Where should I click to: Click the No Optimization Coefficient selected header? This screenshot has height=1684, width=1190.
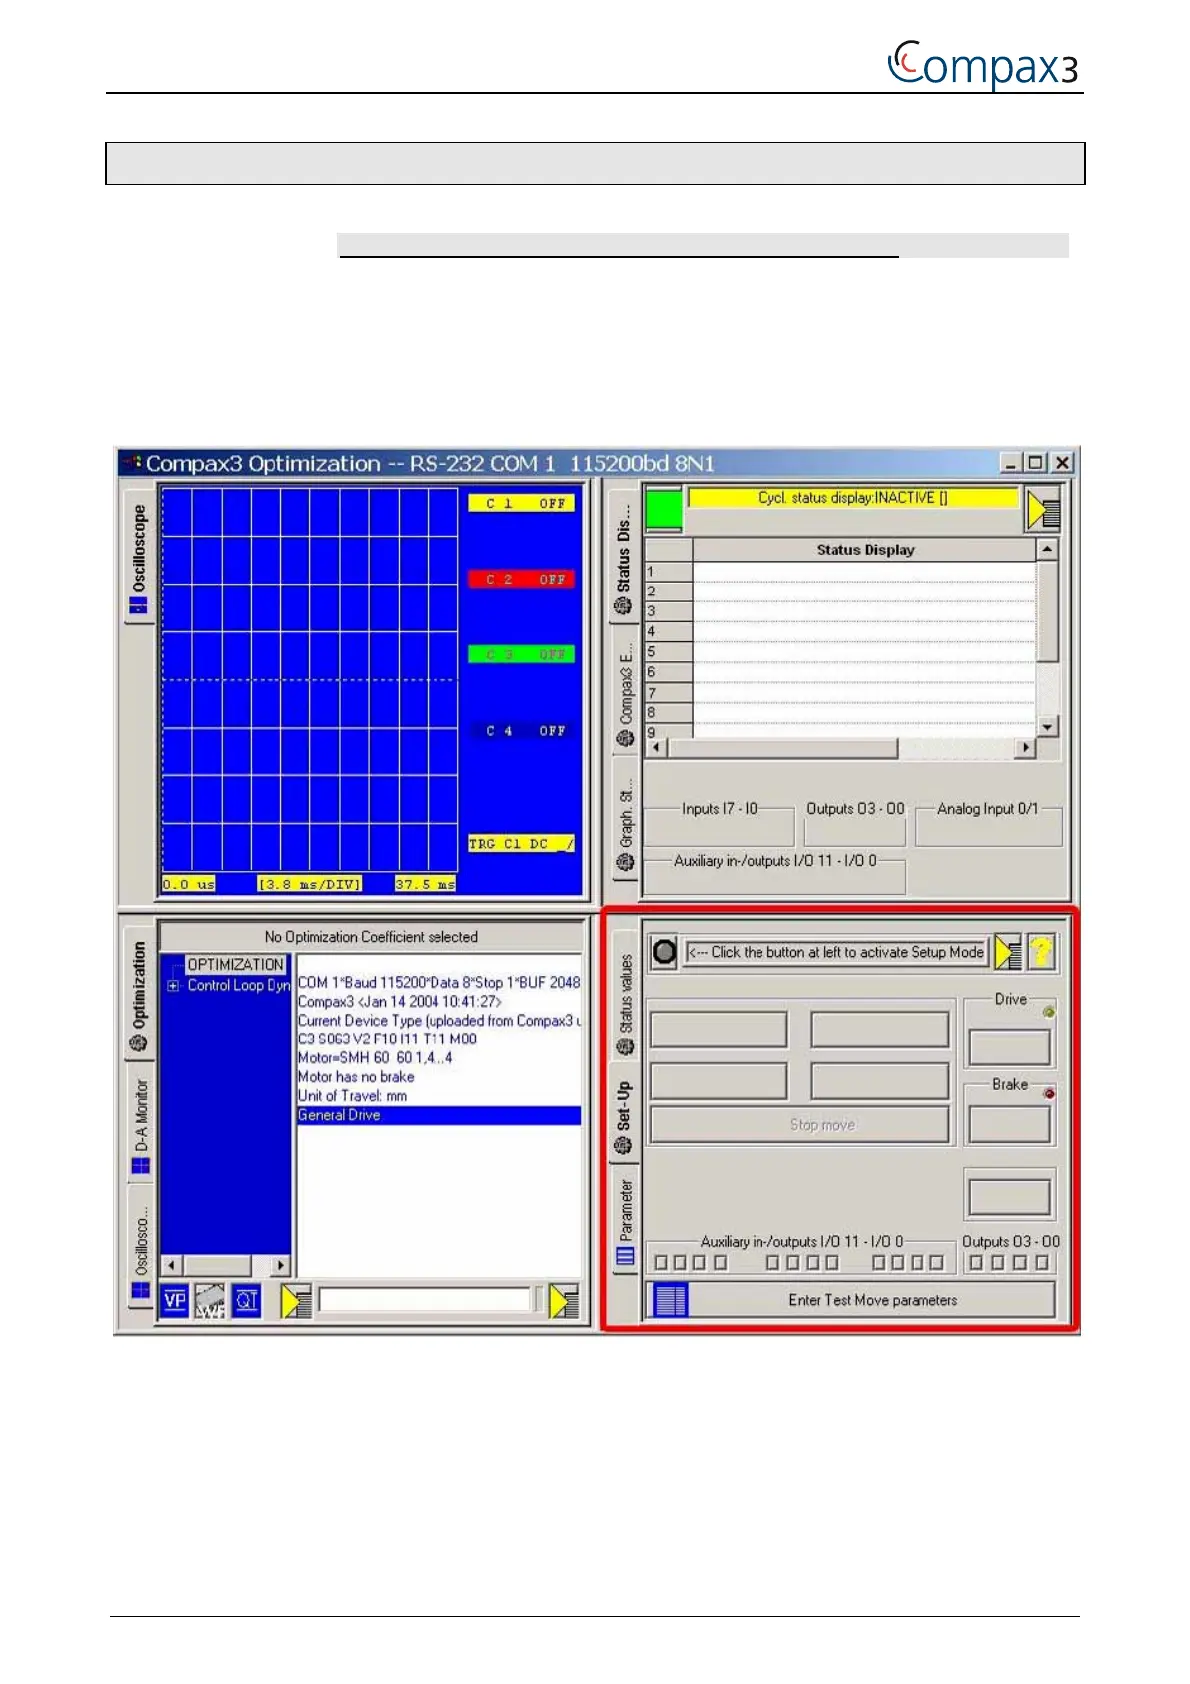coord(371,937)
